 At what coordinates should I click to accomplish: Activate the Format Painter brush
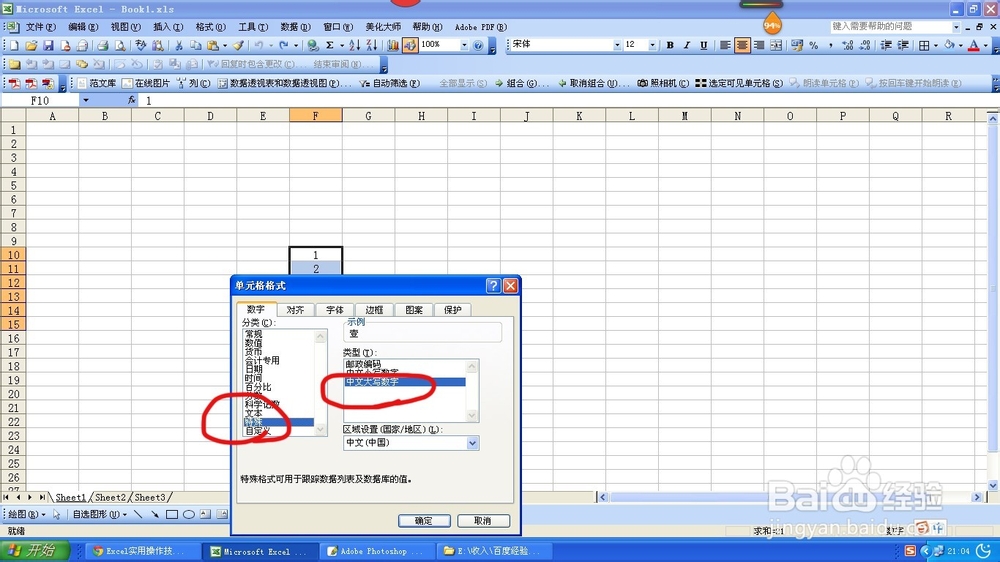[238, 45]
